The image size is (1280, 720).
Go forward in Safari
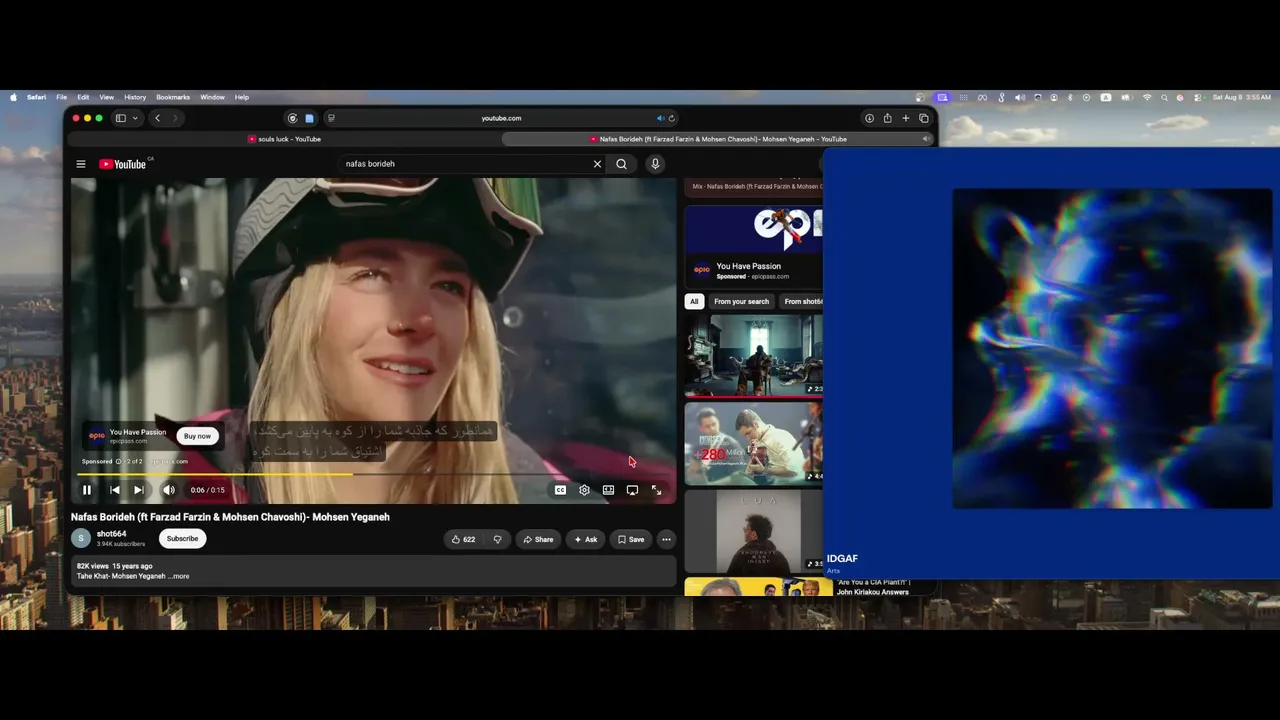(175, 118)
